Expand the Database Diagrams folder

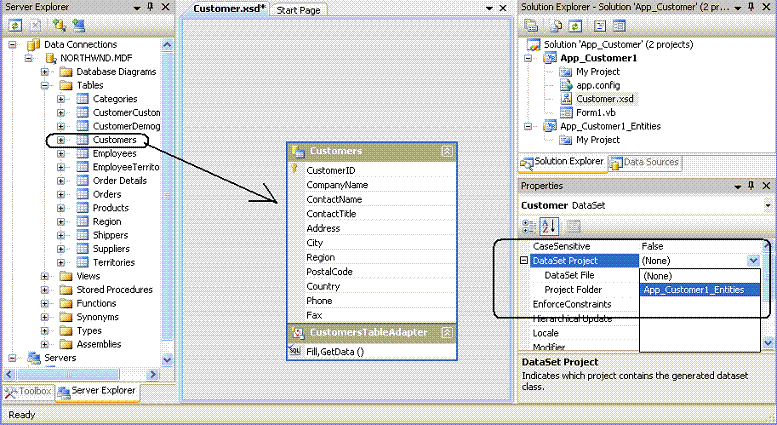tap(45, 72)
